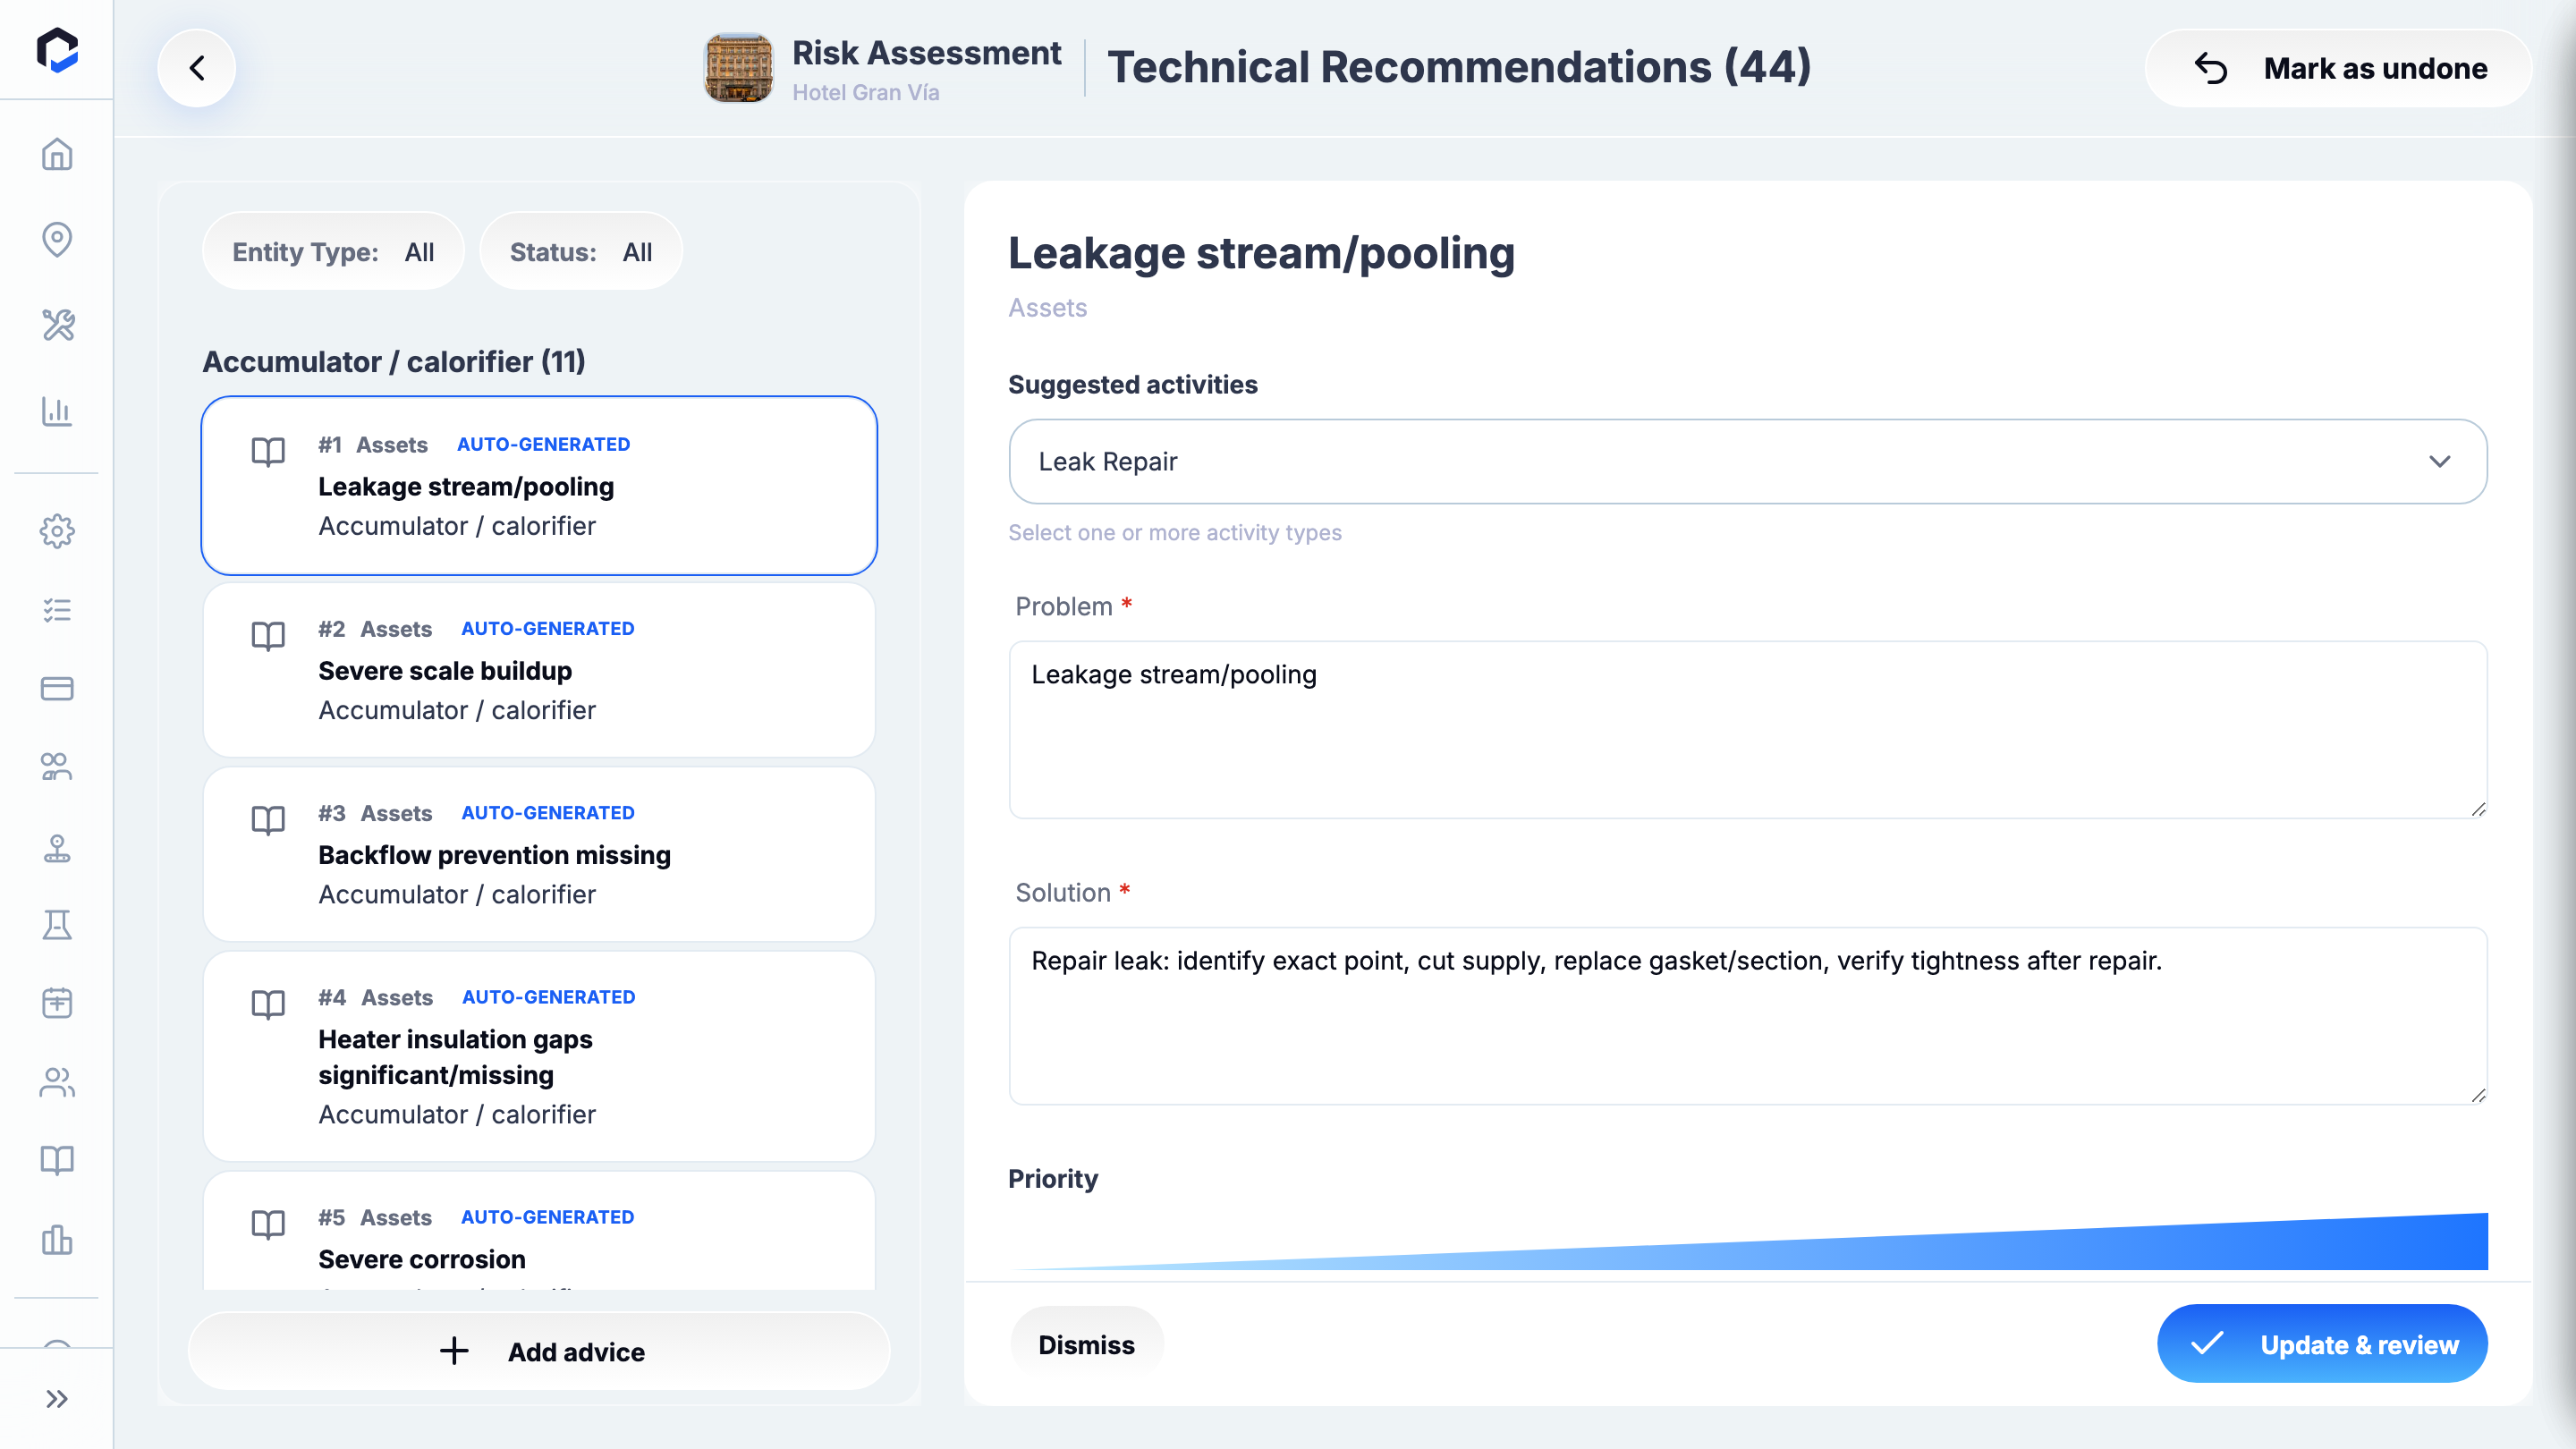2576x1449 pixels.
Task: Click the people group sidebar icon
Action: click(57, 766)
